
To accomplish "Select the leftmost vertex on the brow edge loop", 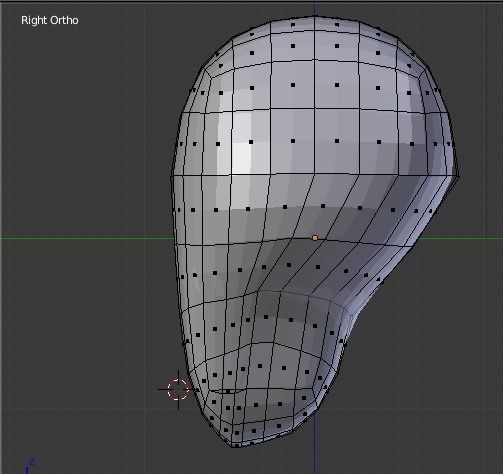I will pyautogui.click(x=172, y=177).
